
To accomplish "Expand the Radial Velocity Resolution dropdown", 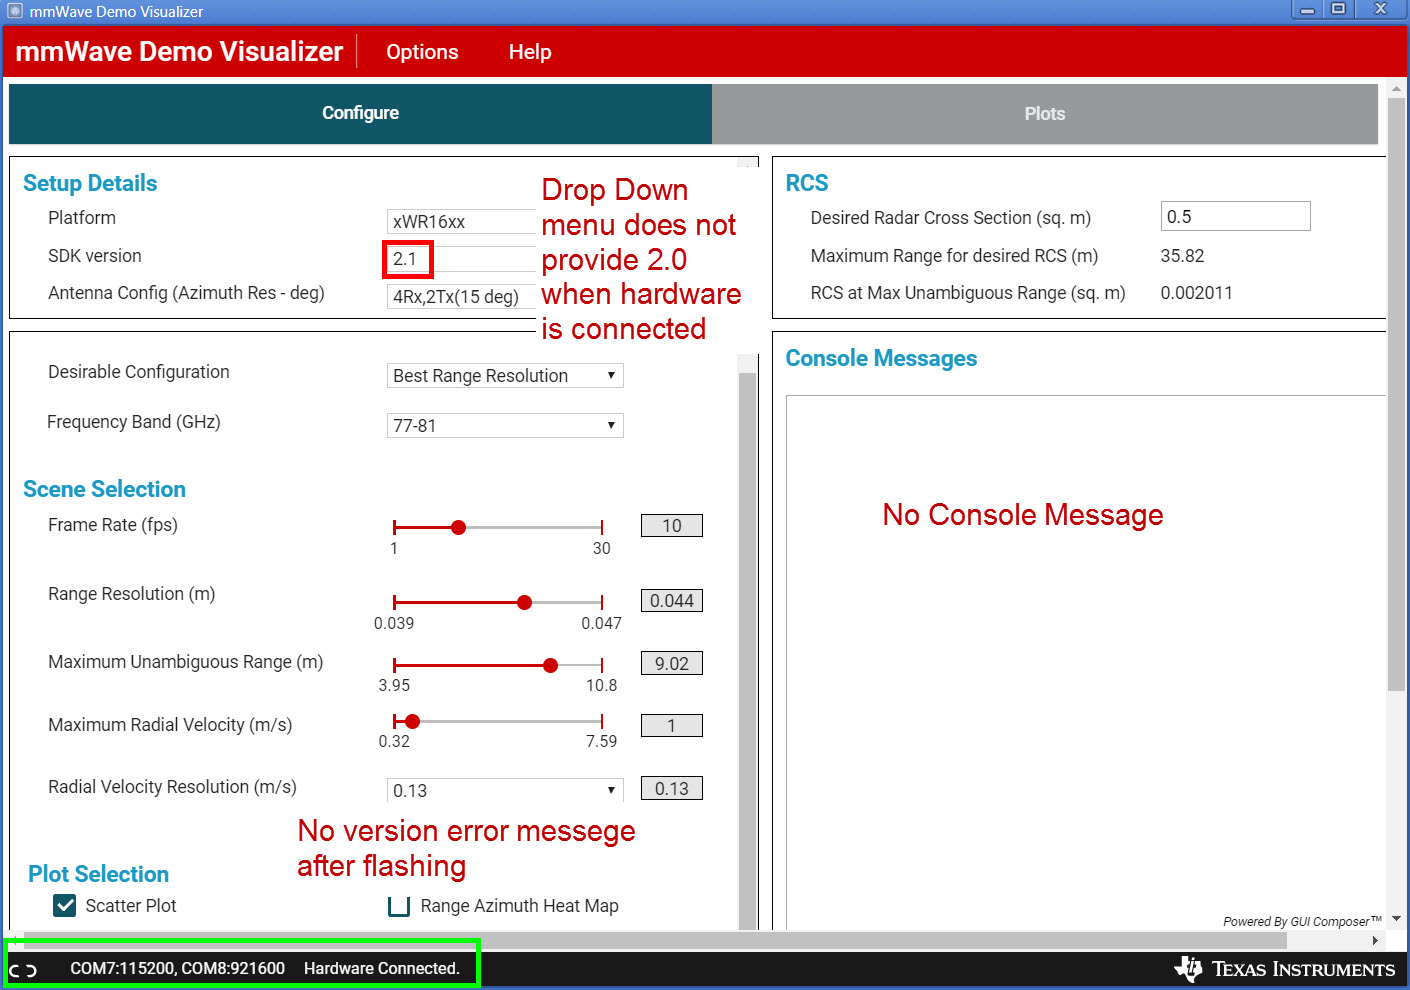I will coord(505,790).
